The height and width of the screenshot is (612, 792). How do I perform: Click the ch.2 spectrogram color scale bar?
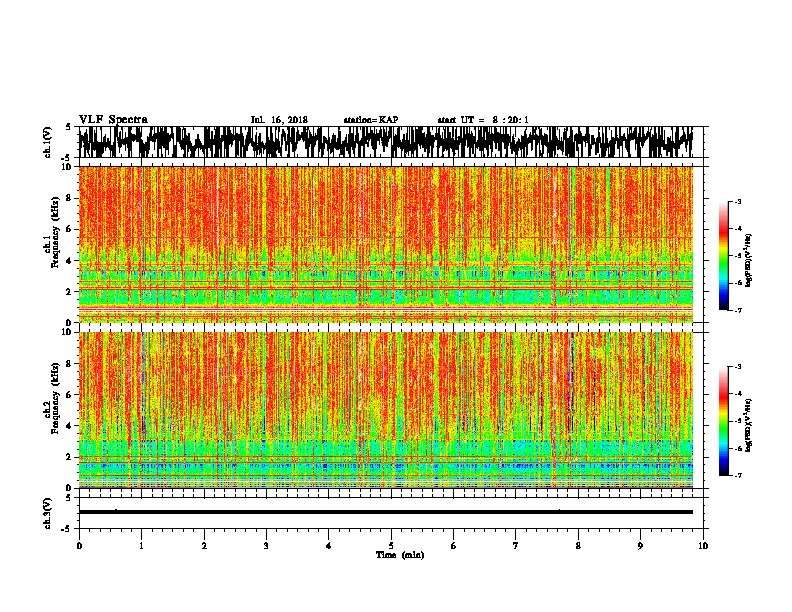pyautogui.click(x=723, y=421)
